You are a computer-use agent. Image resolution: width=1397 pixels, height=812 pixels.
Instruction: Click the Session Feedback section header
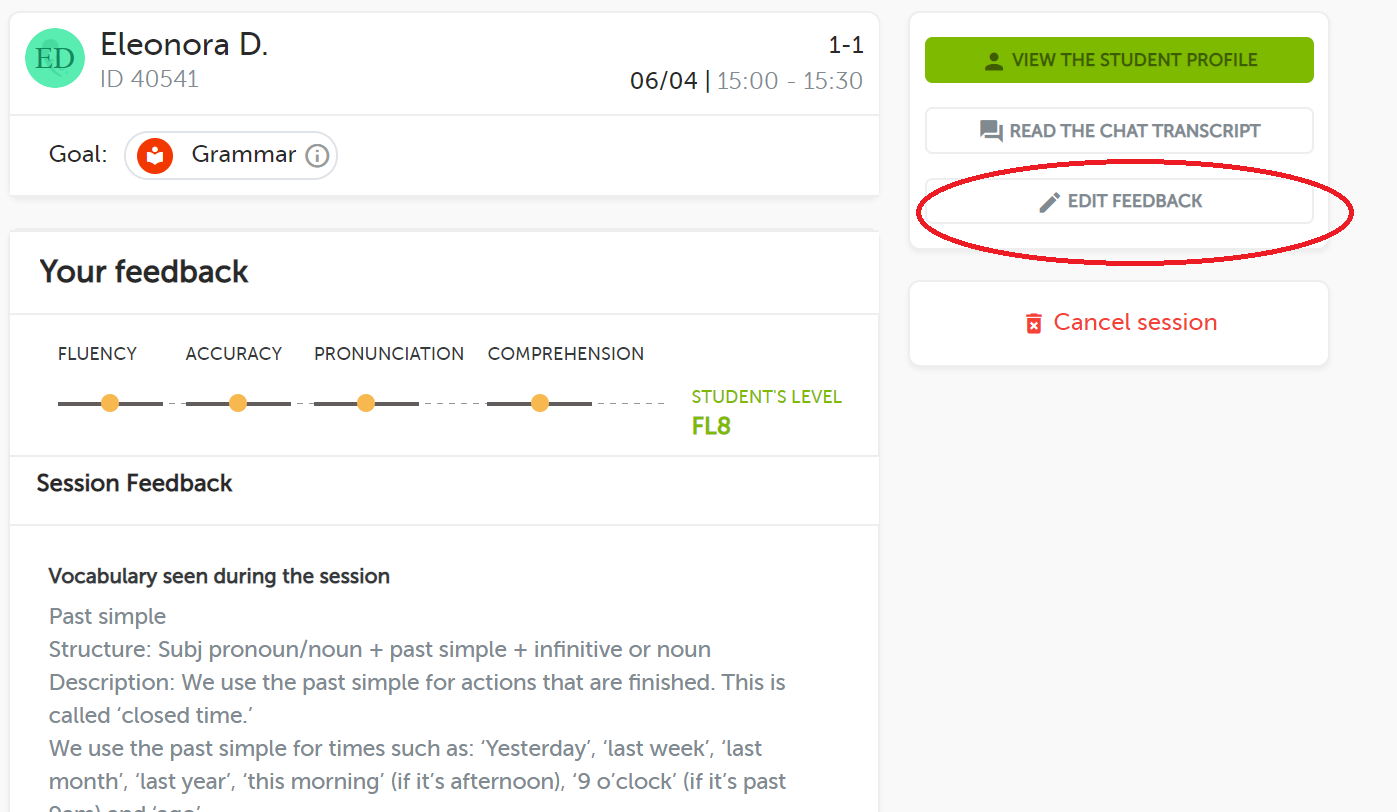tap(134, 483)
